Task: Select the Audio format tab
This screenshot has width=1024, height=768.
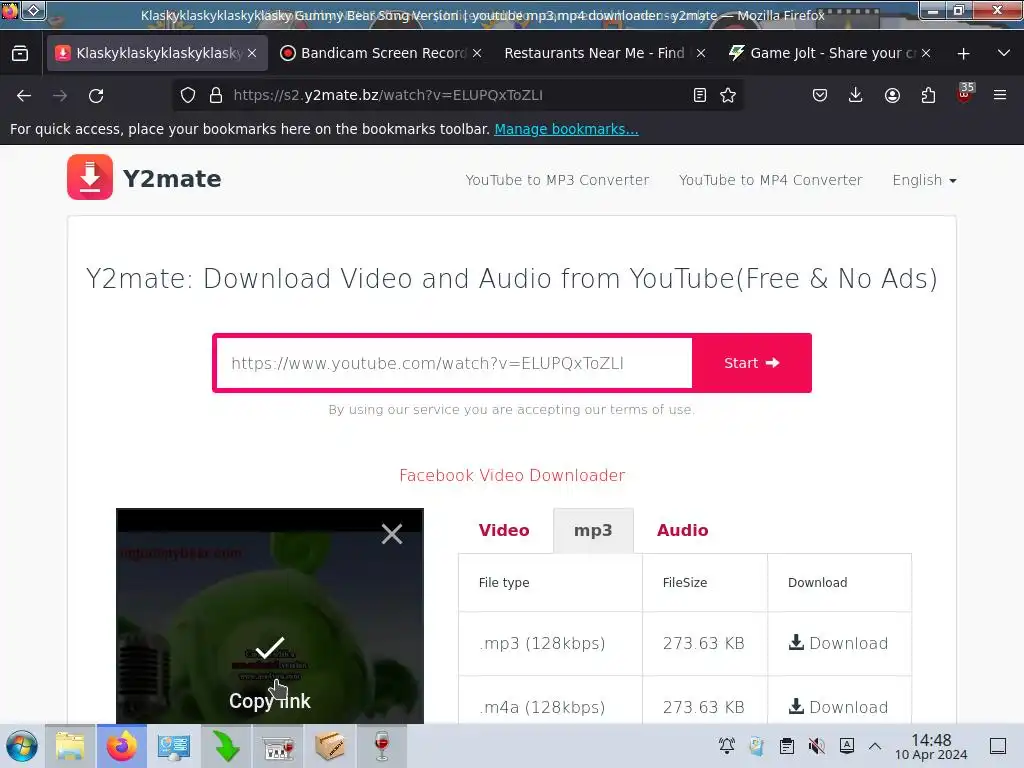Action: pyautogui.click(x=682, y=530)
